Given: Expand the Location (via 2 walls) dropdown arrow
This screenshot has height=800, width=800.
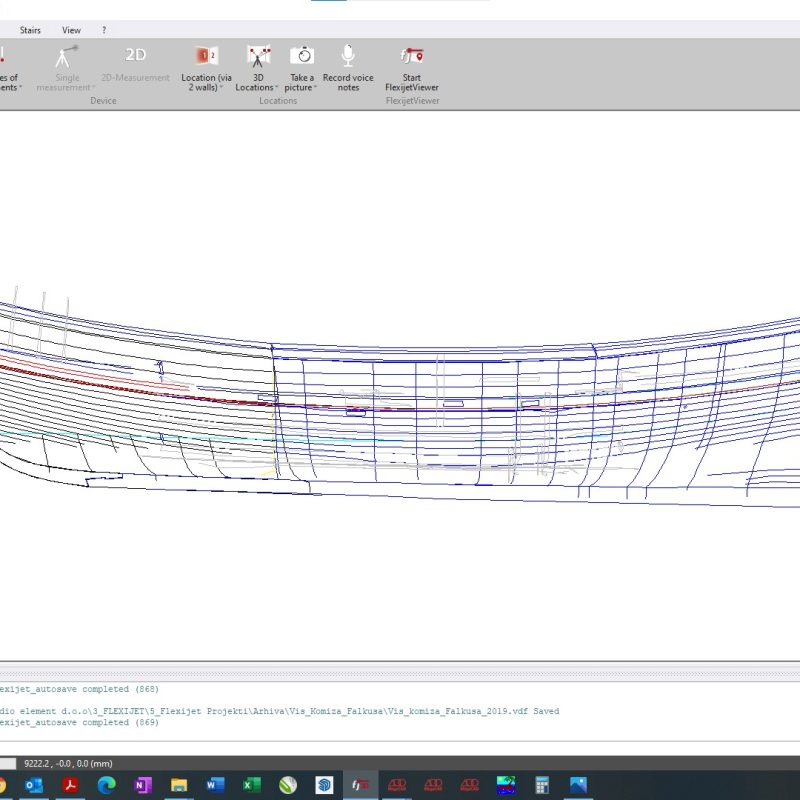Looking at the screenshot, I should click(221, 88).
